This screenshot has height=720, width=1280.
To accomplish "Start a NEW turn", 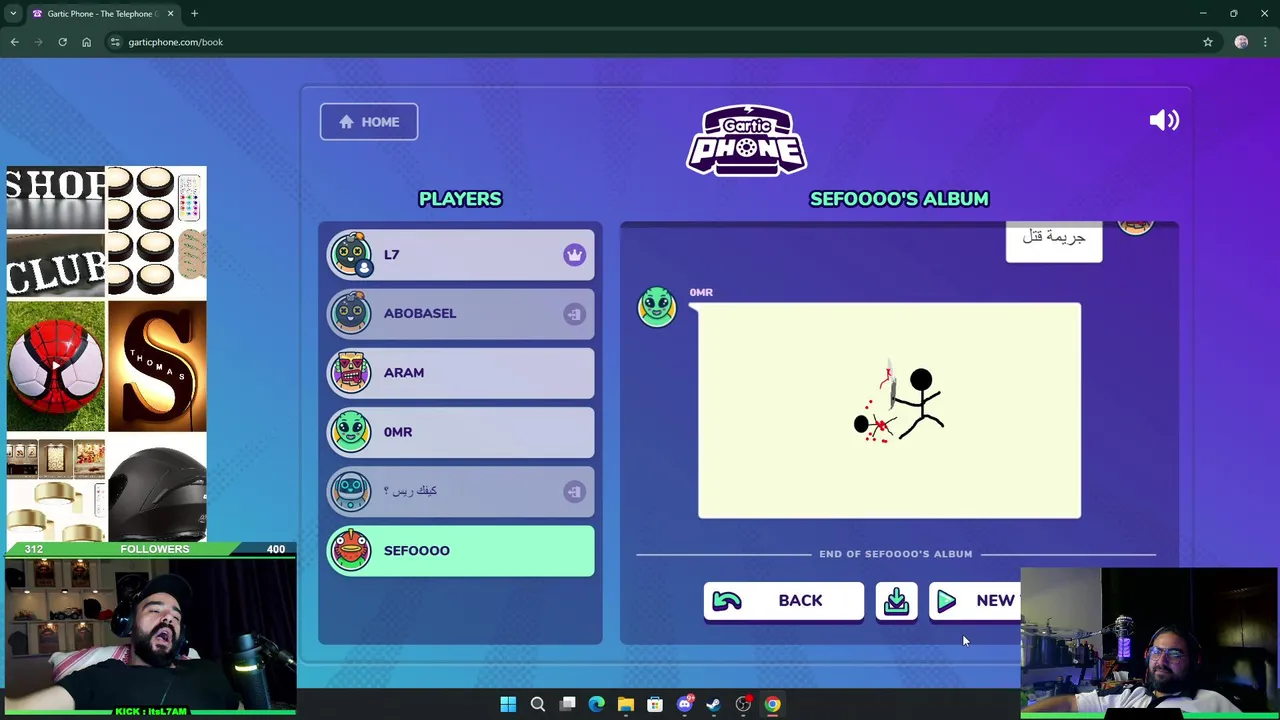I will [975, 601].
